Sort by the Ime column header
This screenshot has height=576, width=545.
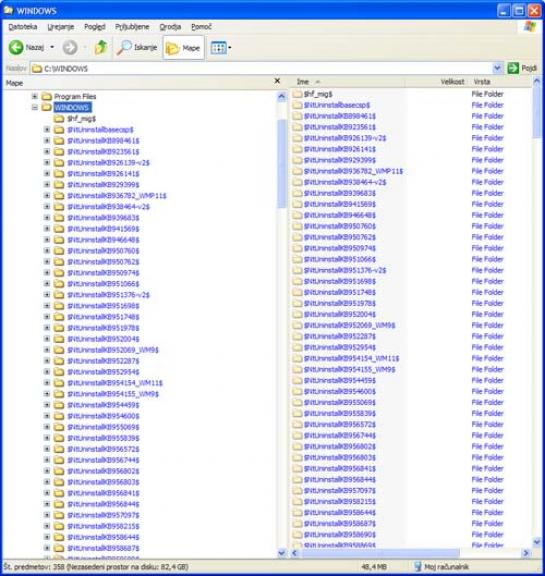pos(348,82)
